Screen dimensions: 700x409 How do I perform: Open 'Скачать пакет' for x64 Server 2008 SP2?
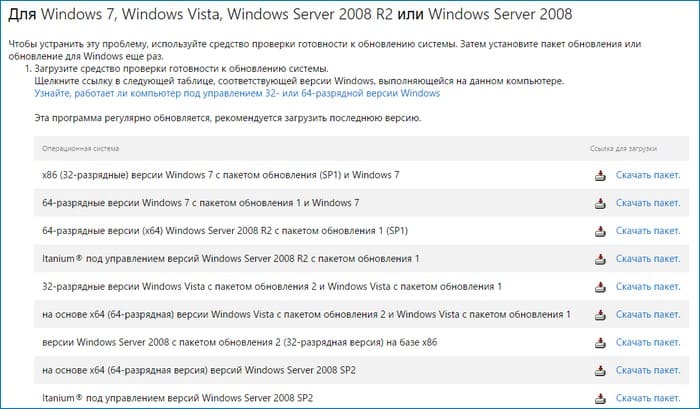point(648,370)
